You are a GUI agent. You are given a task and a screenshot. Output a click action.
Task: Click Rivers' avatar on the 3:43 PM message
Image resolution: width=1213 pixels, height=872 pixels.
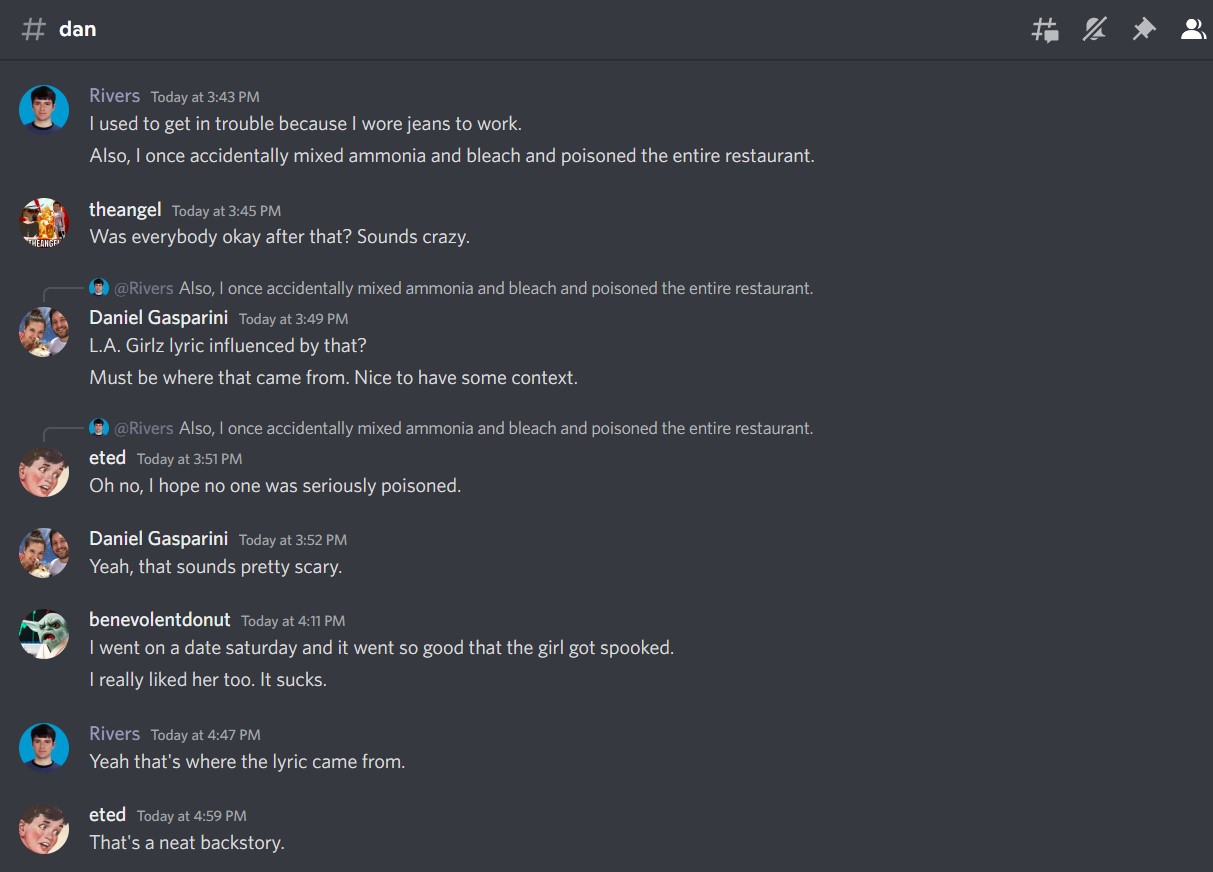pos(44,109)
